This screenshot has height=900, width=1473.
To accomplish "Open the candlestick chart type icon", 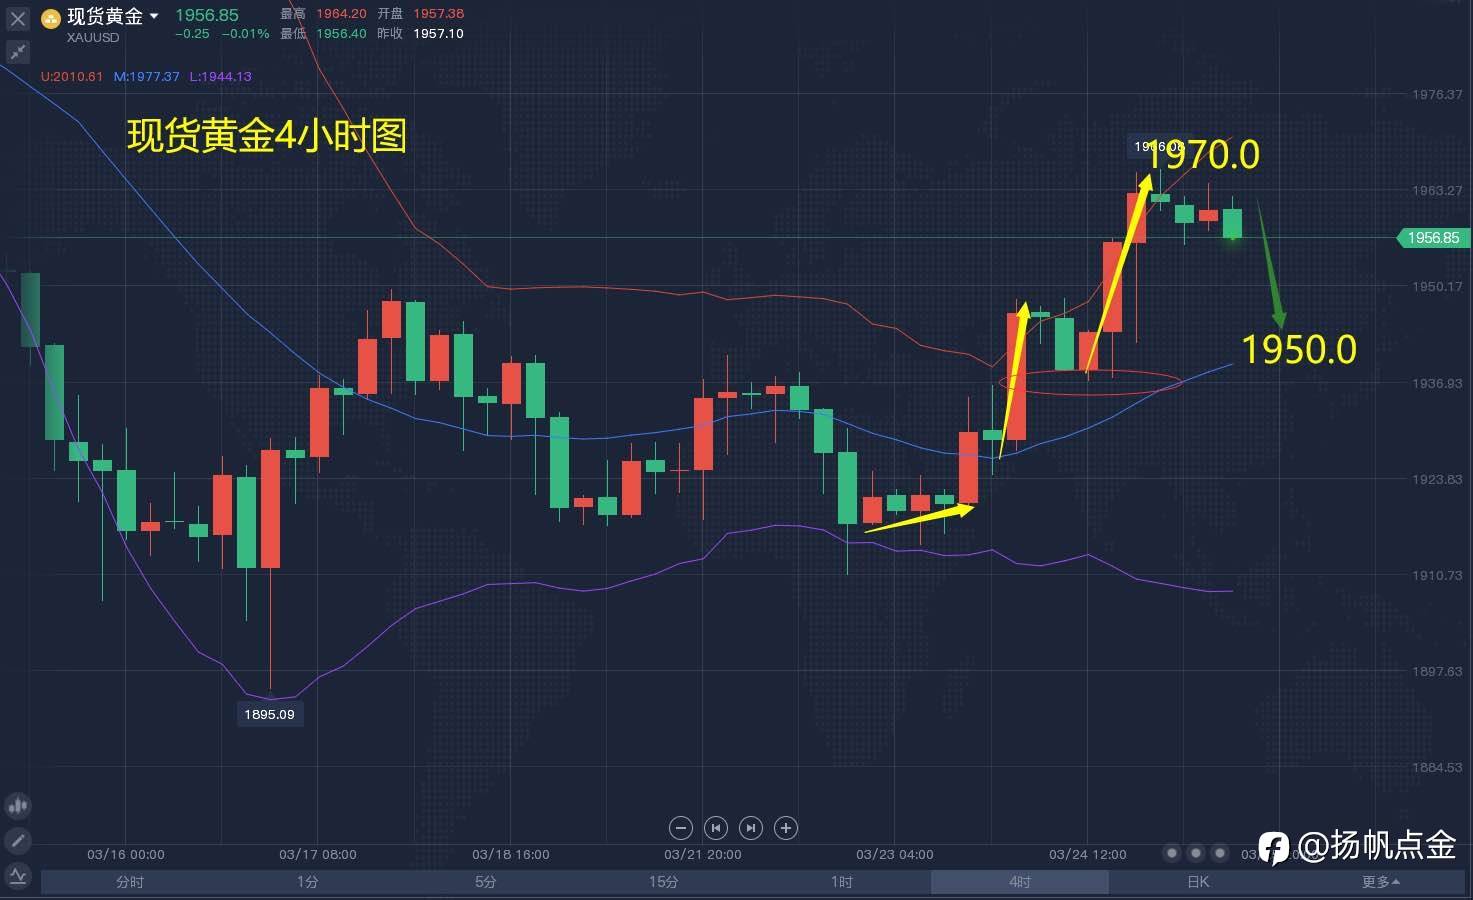I will pos(17,806).
